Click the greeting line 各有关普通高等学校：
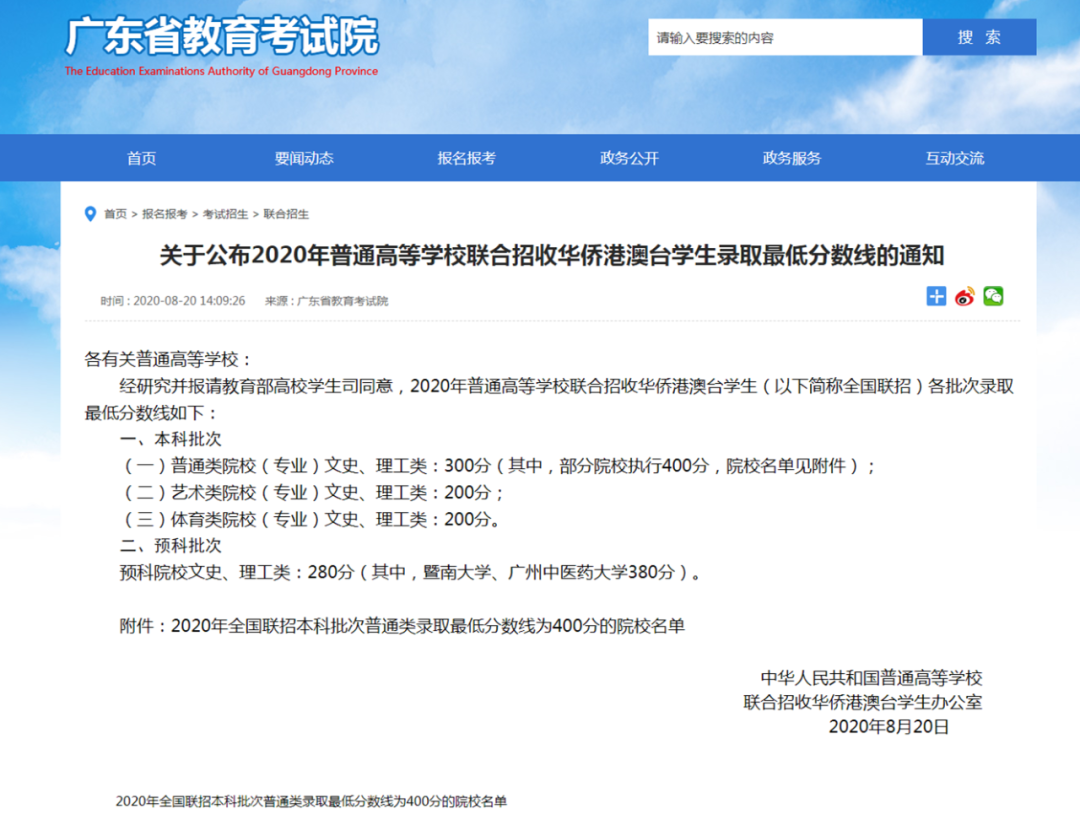The width and height of the screenshot is (1080, 814). tap(169, 359)
